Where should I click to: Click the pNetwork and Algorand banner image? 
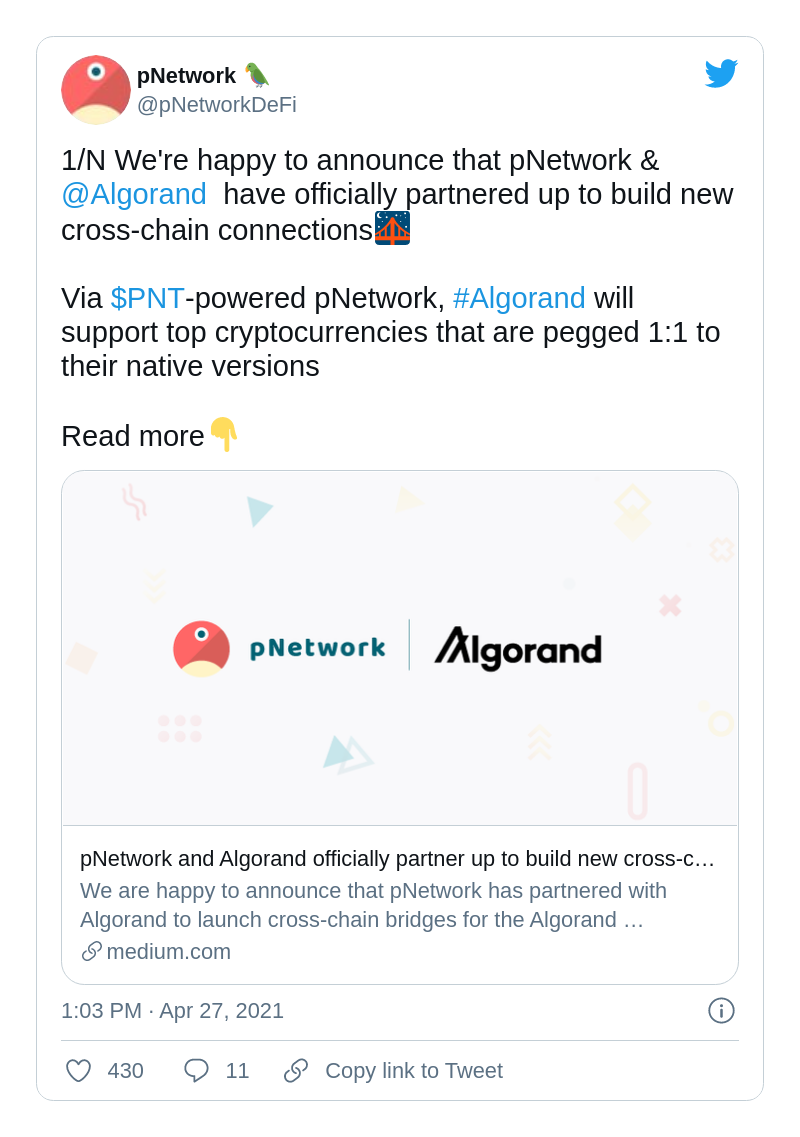click(x=400, y=647)
